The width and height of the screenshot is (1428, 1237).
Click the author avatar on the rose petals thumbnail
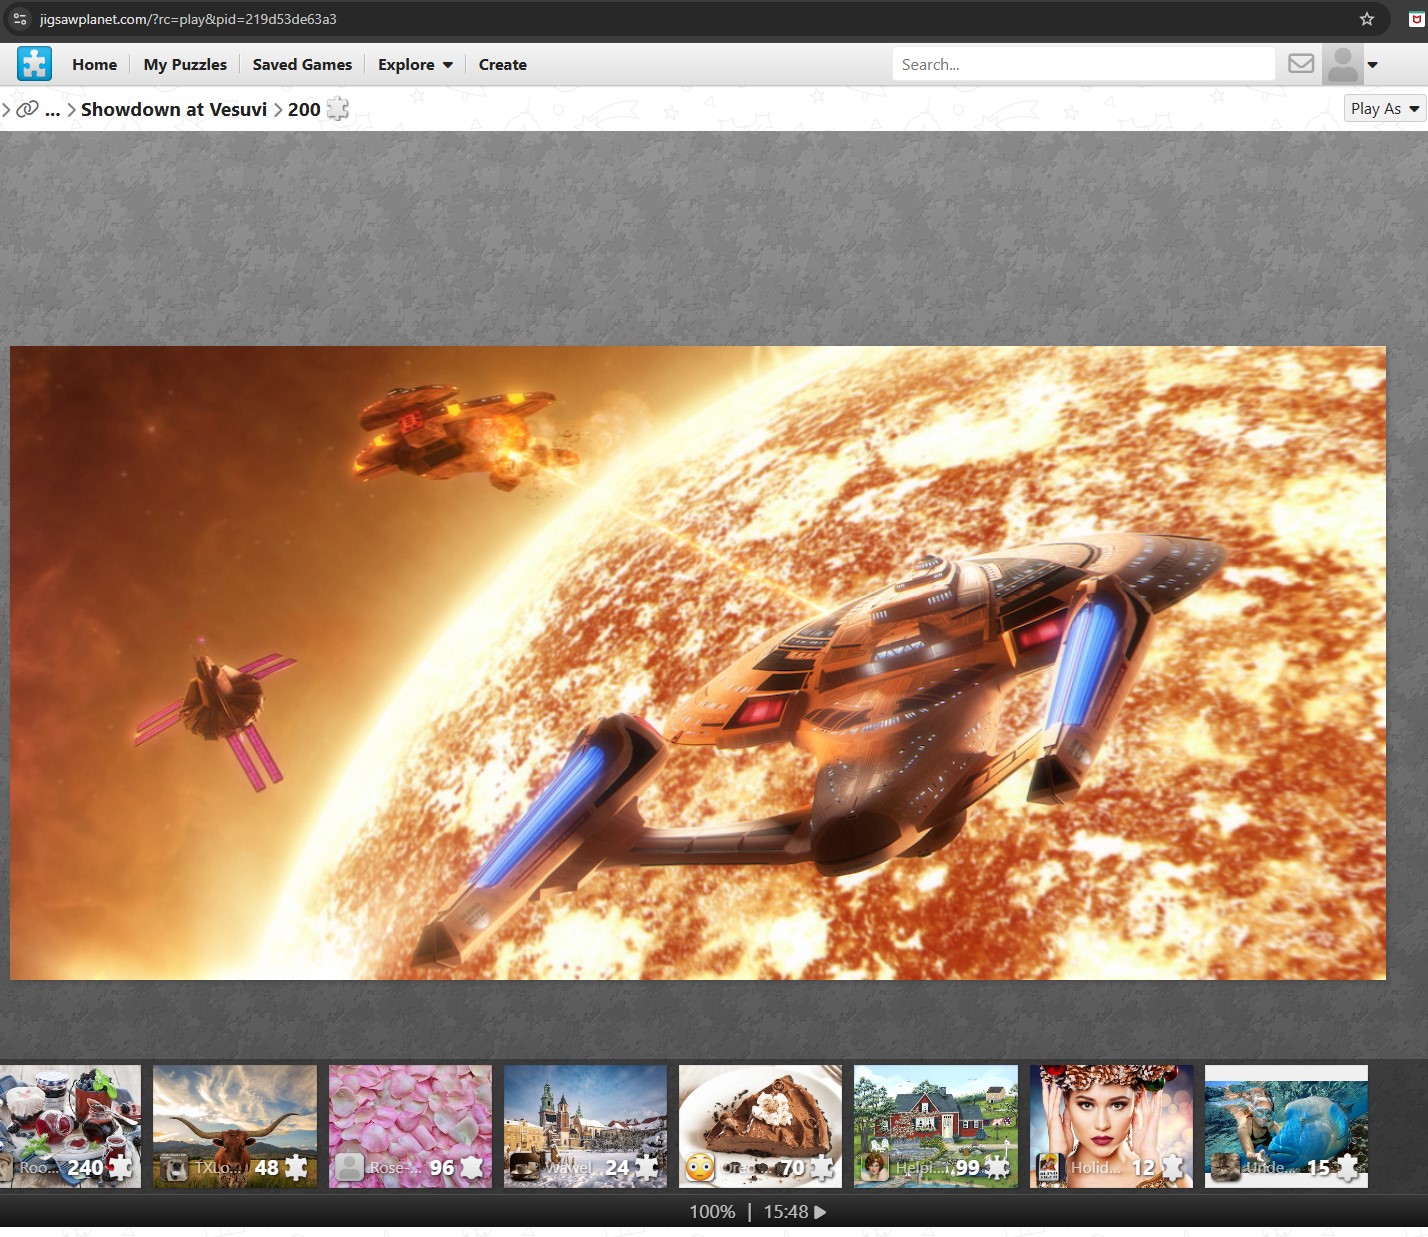349,1168
